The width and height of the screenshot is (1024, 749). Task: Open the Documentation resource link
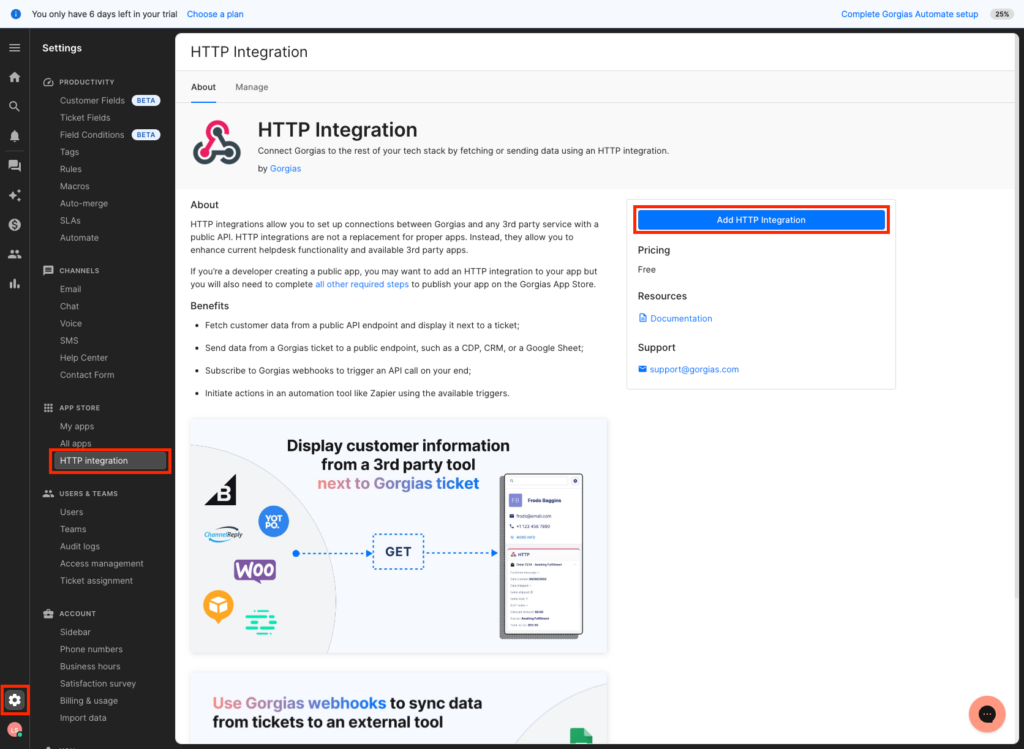pos(681,319)
